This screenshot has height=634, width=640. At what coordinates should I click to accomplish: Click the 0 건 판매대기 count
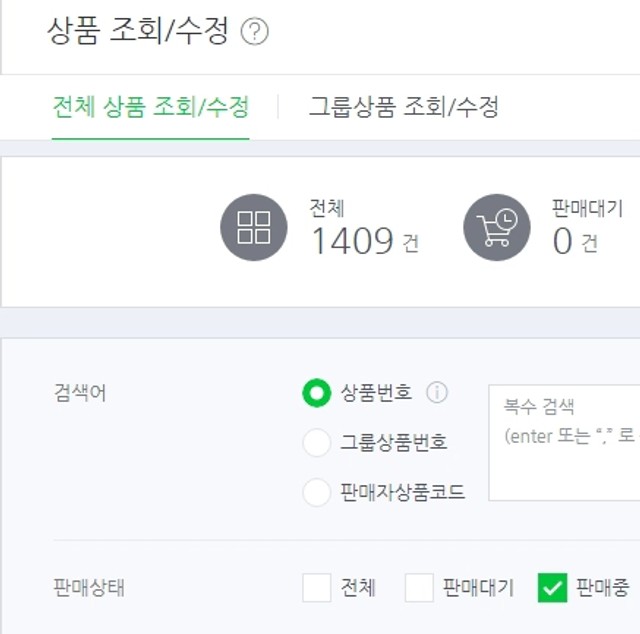(x=576, y=241)
